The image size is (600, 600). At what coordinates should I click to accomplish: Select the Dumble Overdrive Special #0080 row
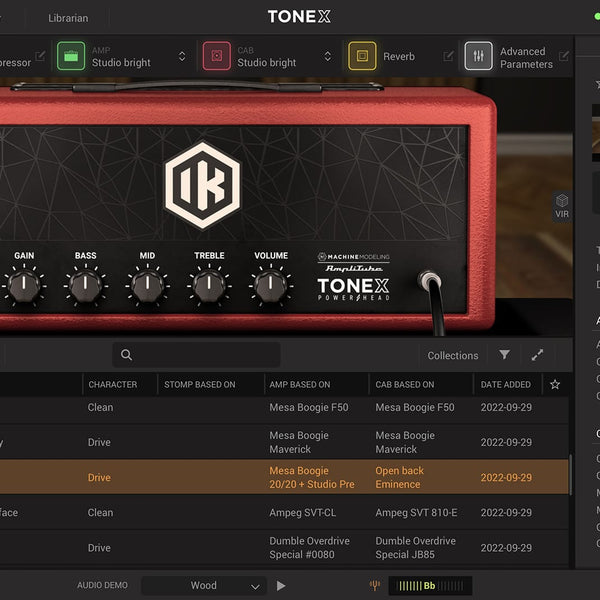(x=284, y=548)
